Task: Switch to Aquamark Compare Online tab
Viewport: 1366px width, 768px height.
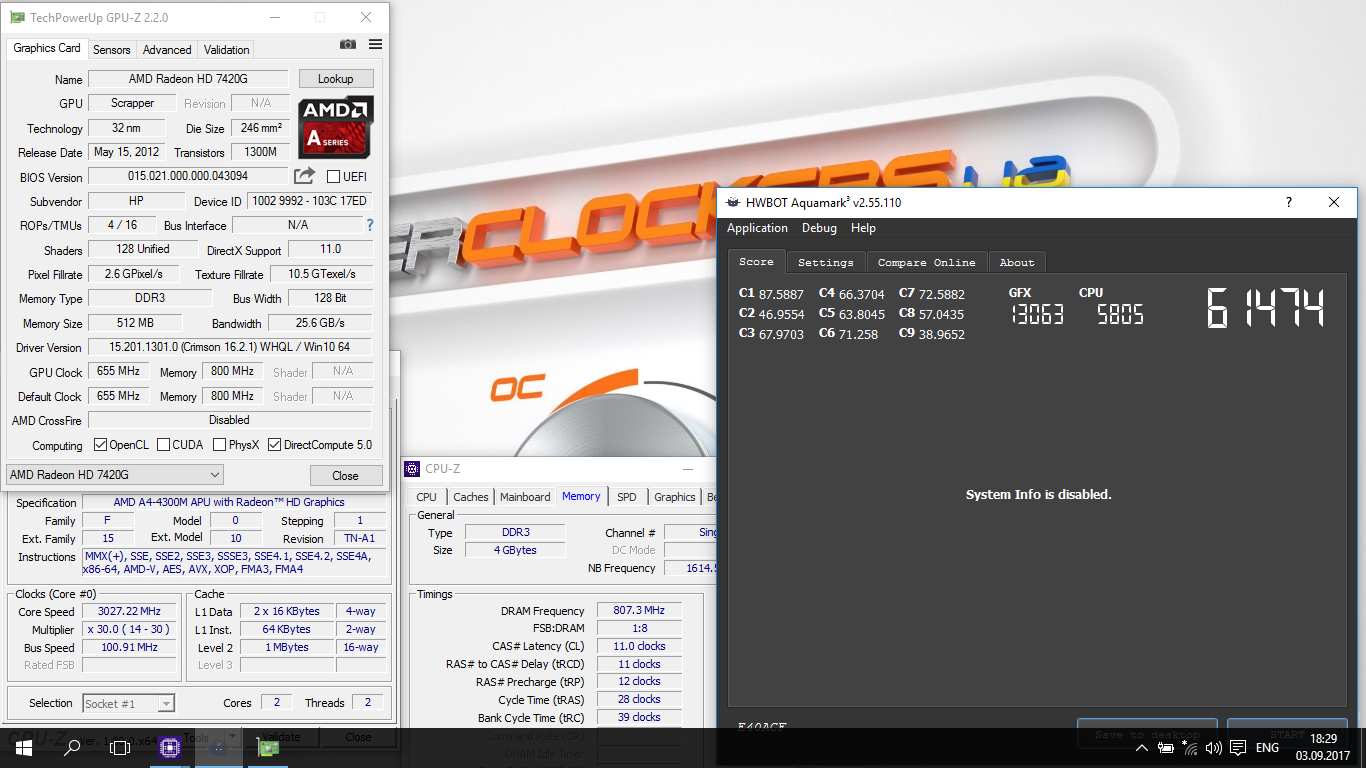Action: coord(927,262)
